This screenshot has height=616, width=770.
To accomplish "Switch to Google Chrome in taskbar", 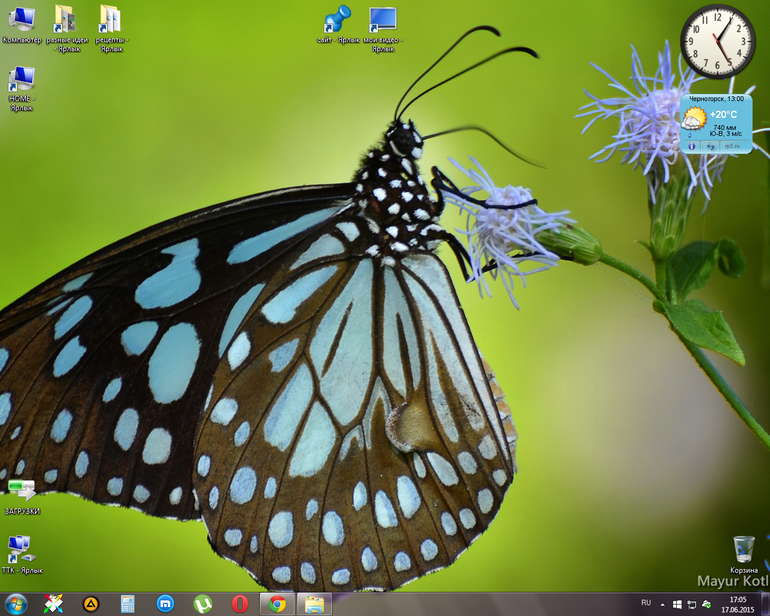I will click(277, 603).
